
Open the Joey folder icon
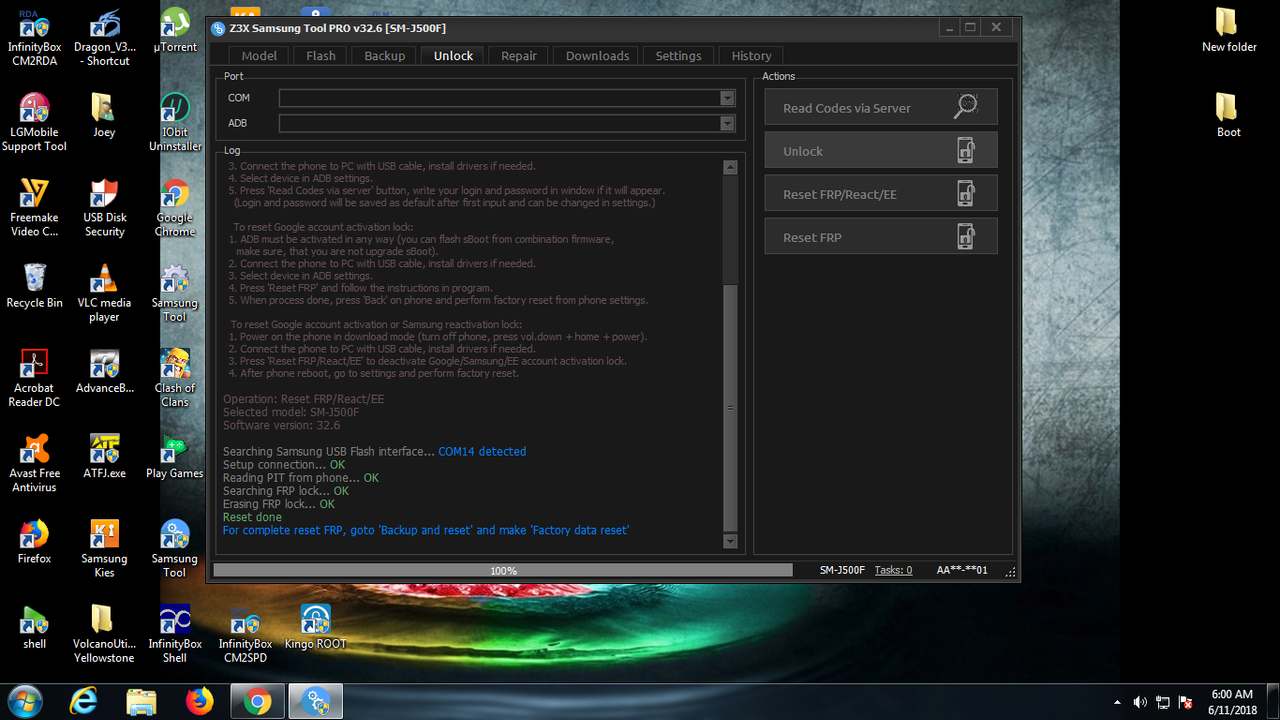(x=104, y=116)
